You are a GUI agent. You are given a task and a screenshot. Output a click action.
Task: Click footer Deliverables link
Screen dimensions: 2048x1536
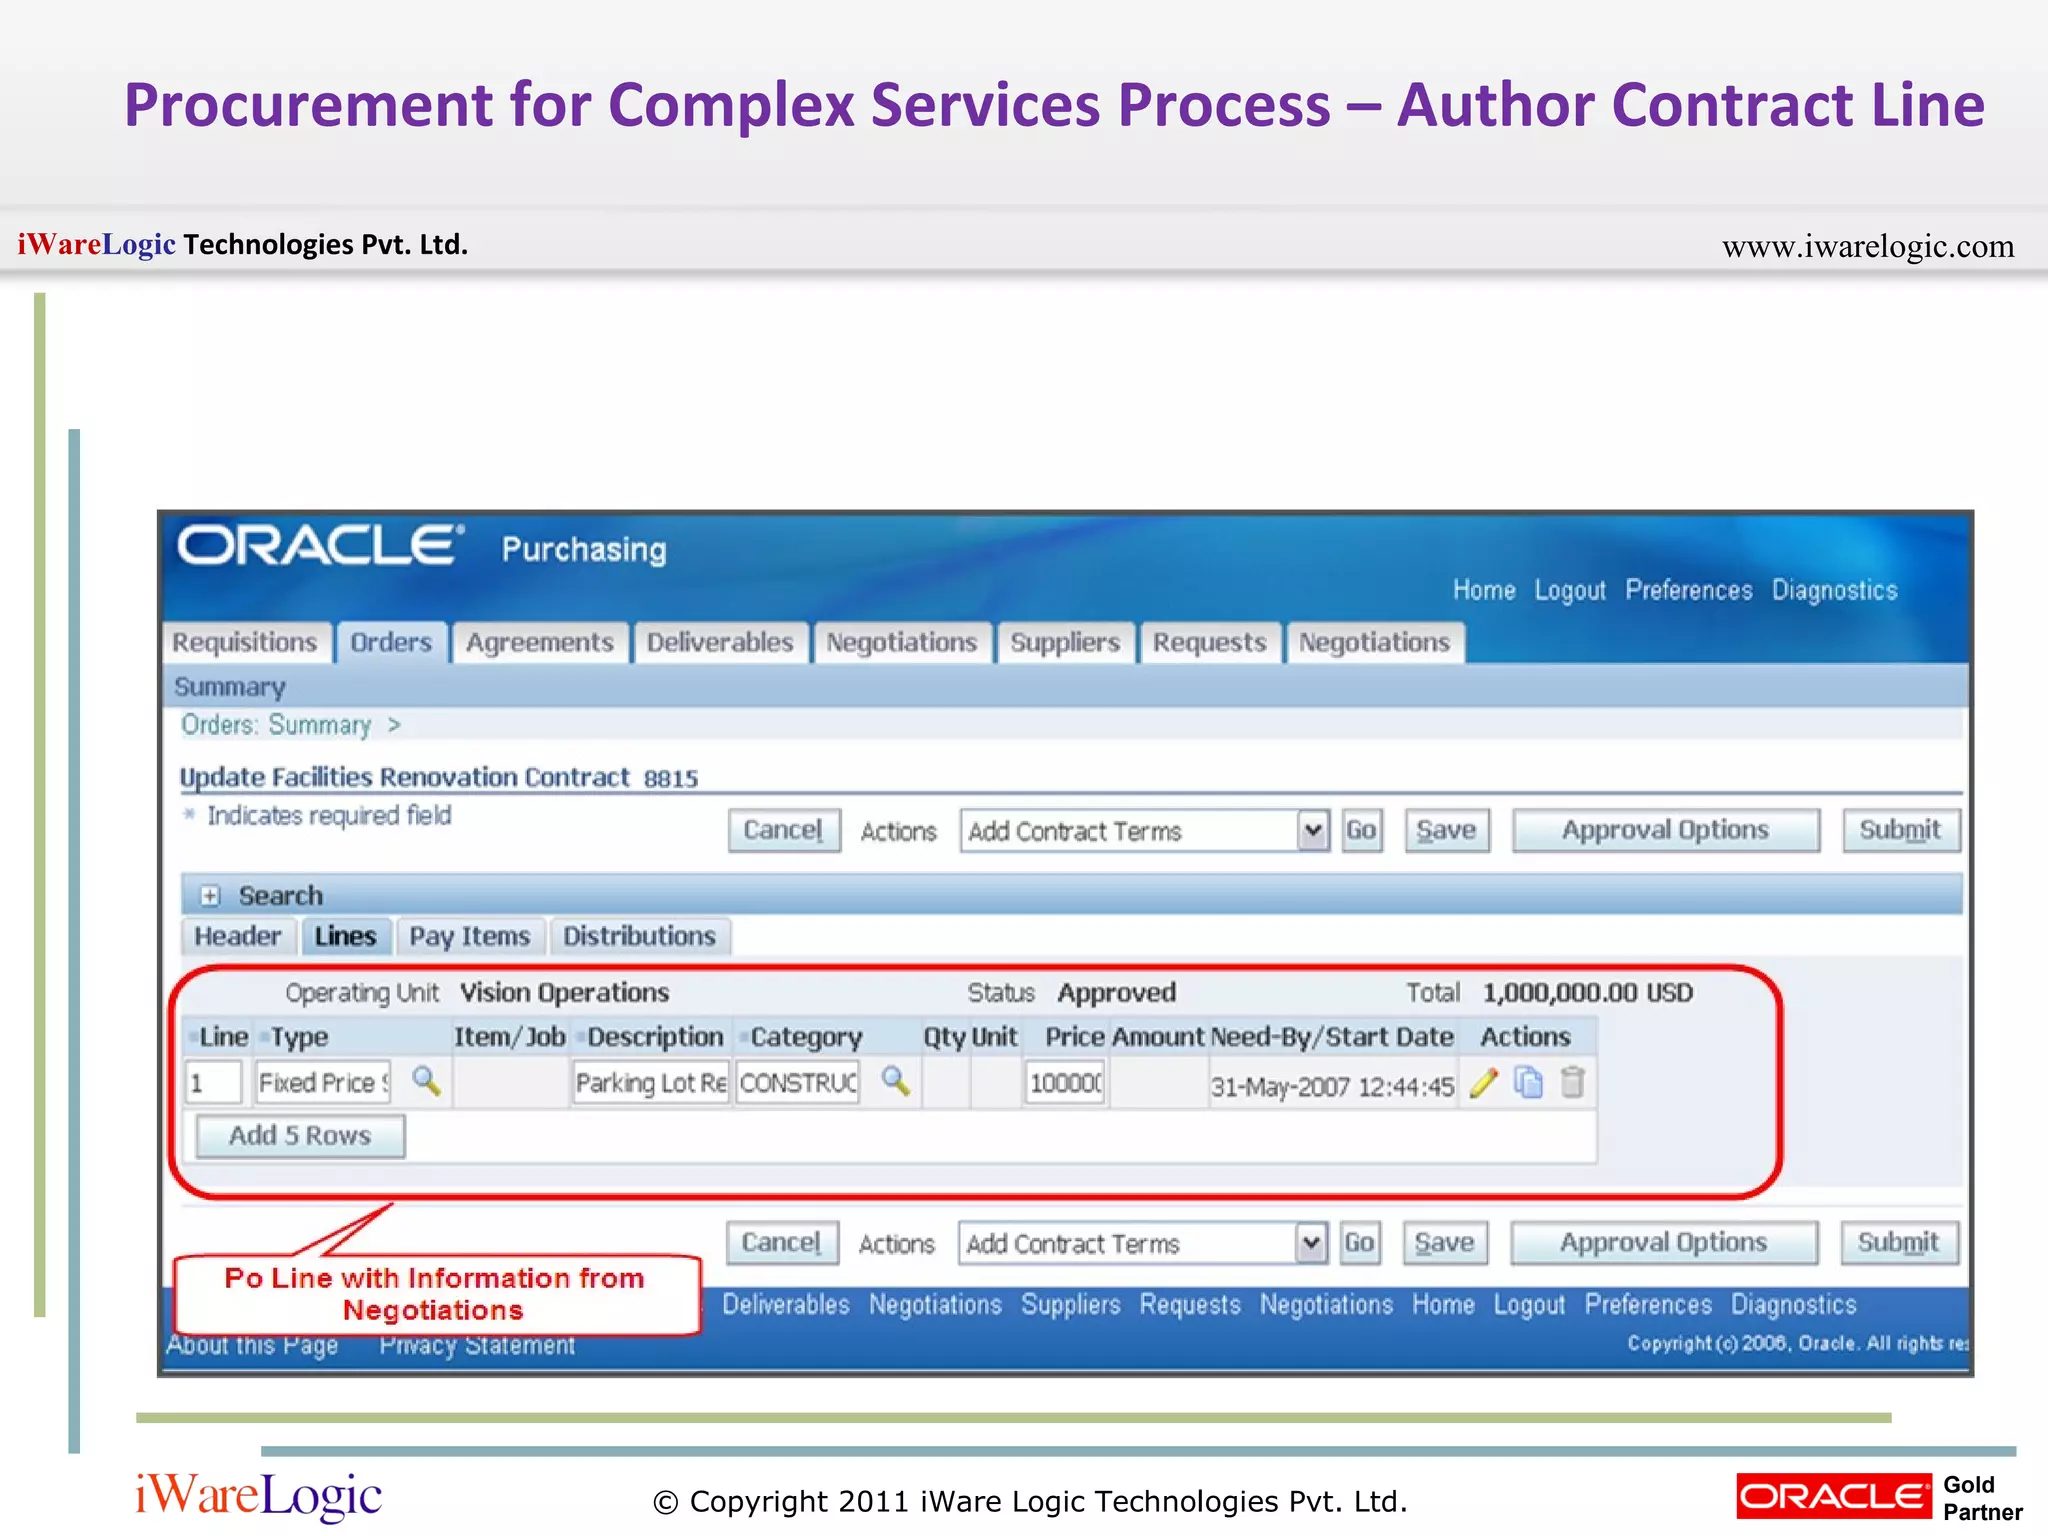tap(786, 1305)
